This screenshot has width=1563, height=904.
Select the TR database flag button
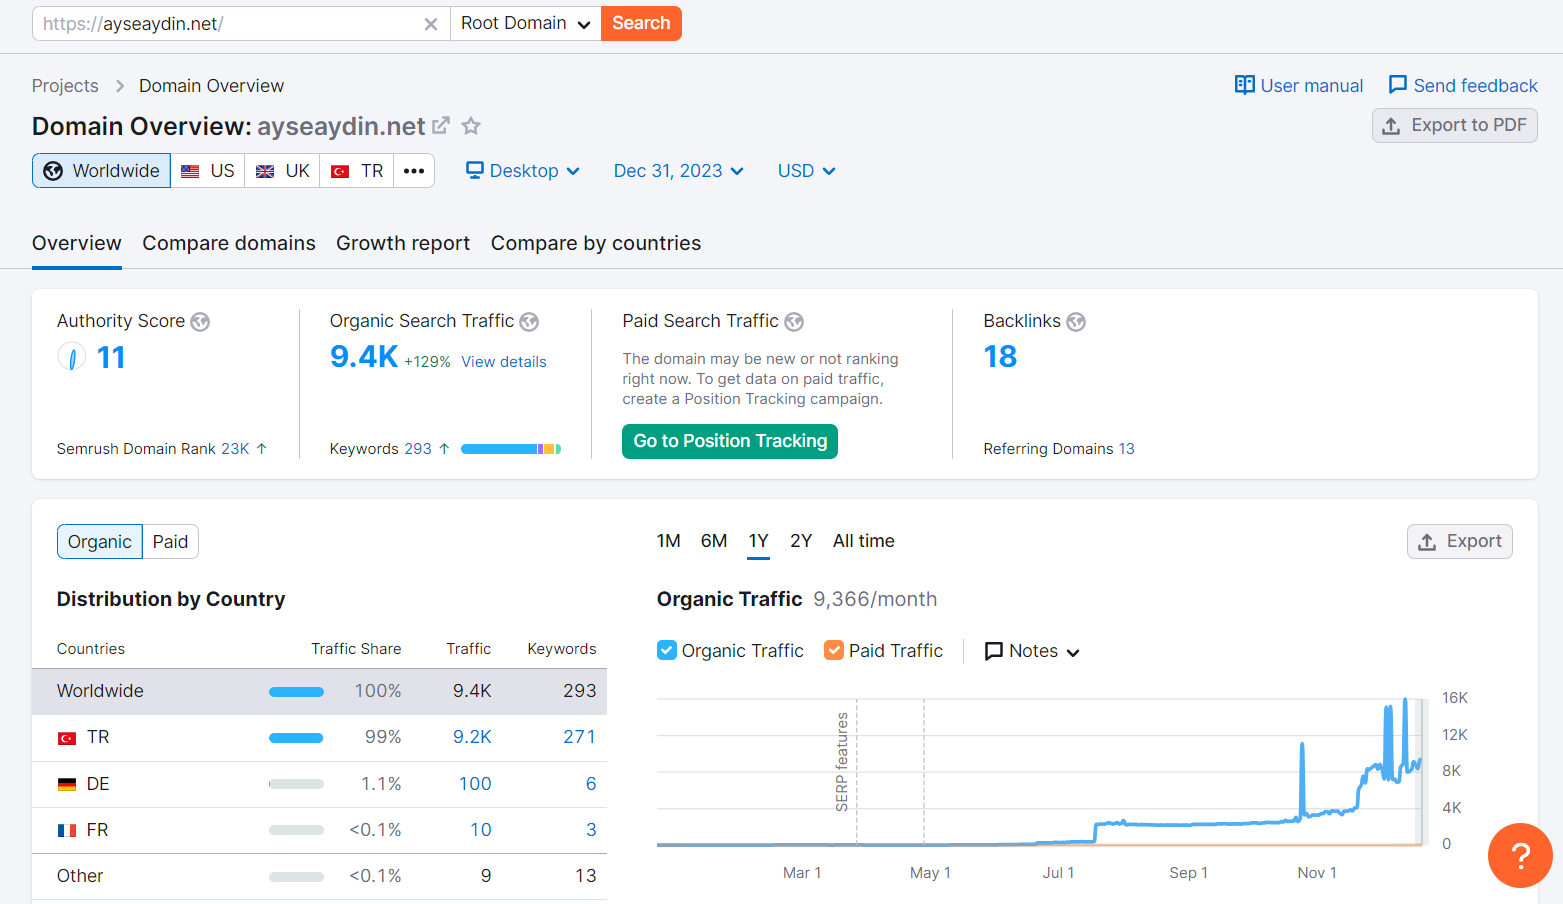[357, 171]
